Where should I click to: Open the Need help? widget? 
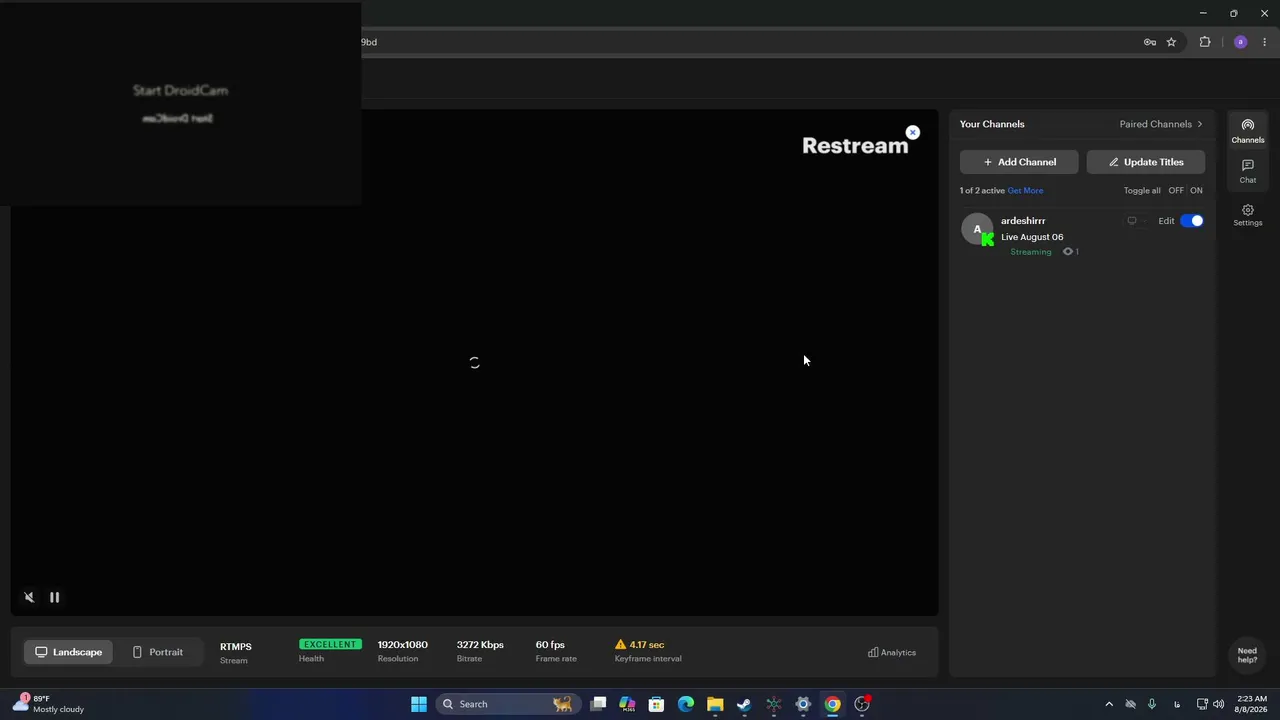point(1247,655)
